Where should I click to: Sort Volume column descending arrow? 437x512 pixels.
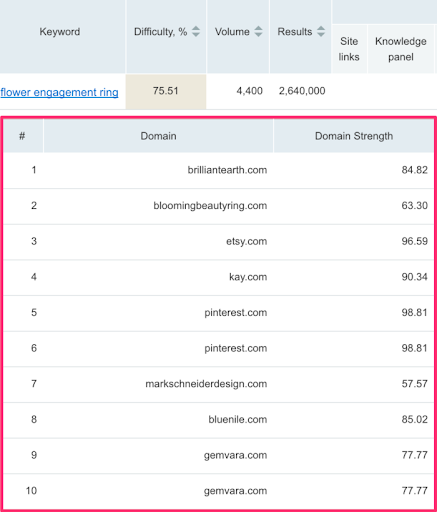(x=258, y=35)
